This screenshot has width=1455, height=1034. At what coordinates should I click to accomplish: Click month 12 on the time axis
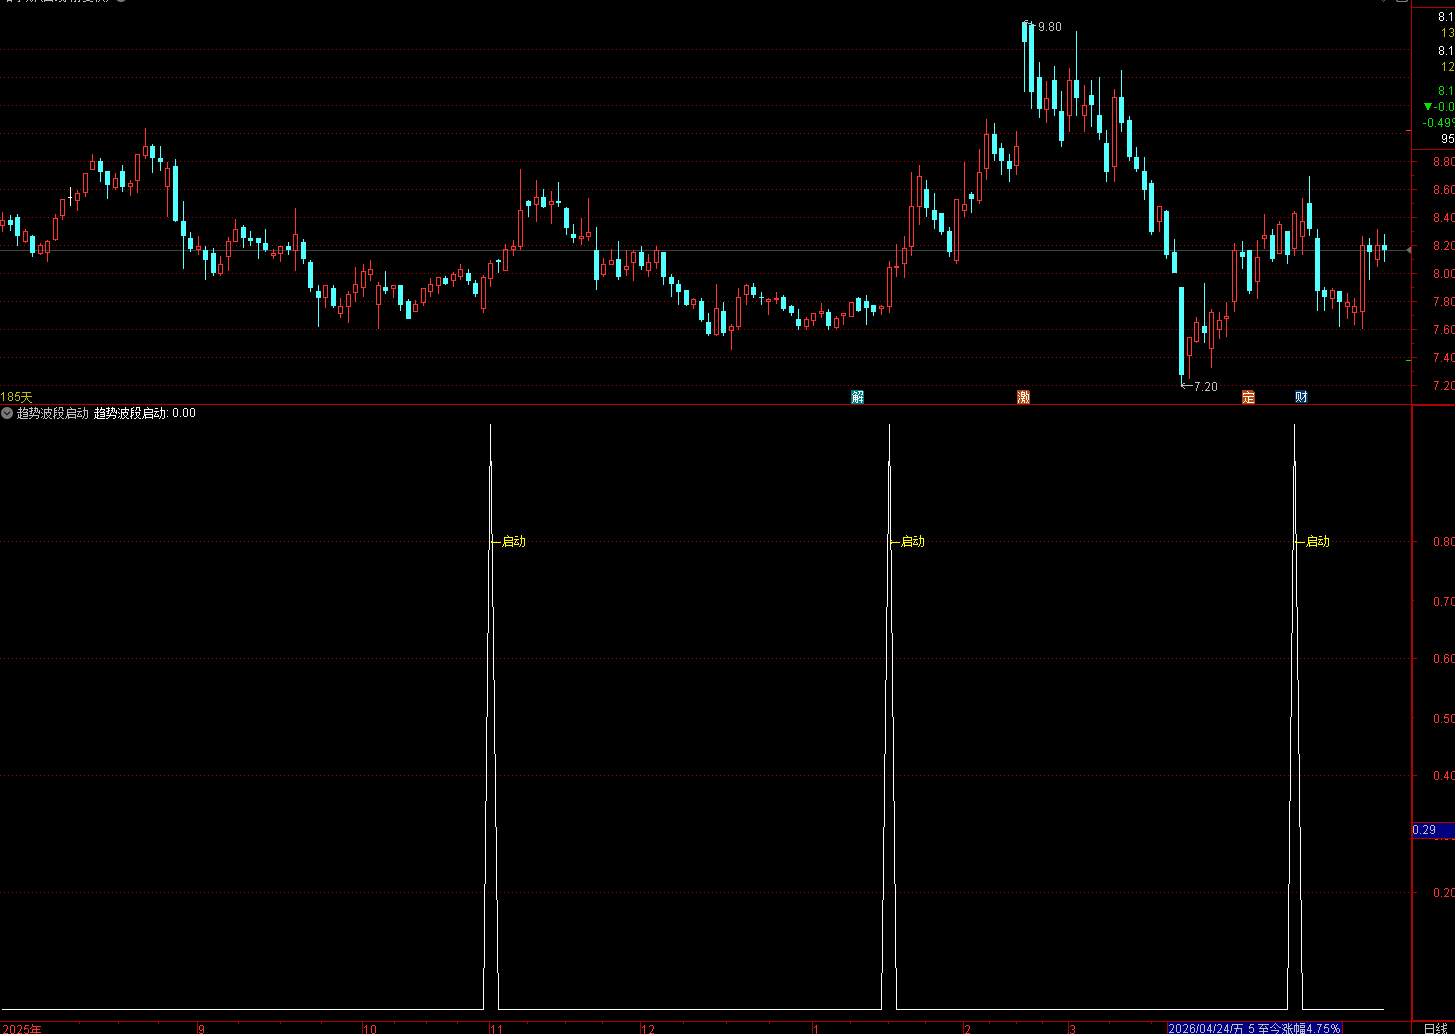648,1028
